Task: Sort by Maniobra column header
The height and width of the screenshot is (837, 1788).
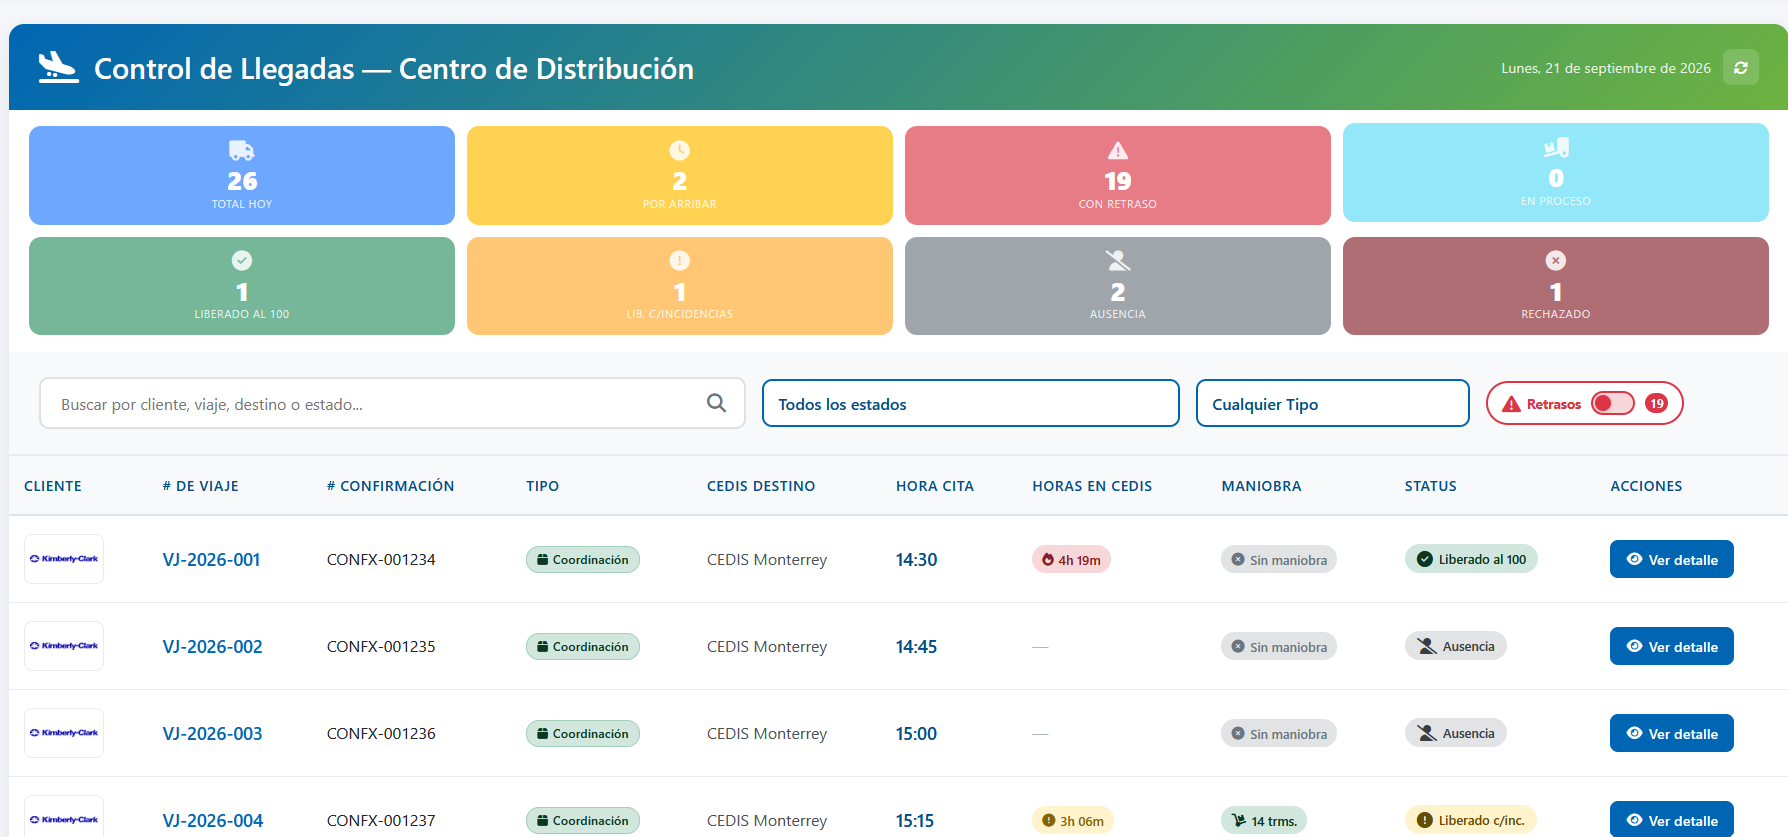Action: pos(1262,486)
